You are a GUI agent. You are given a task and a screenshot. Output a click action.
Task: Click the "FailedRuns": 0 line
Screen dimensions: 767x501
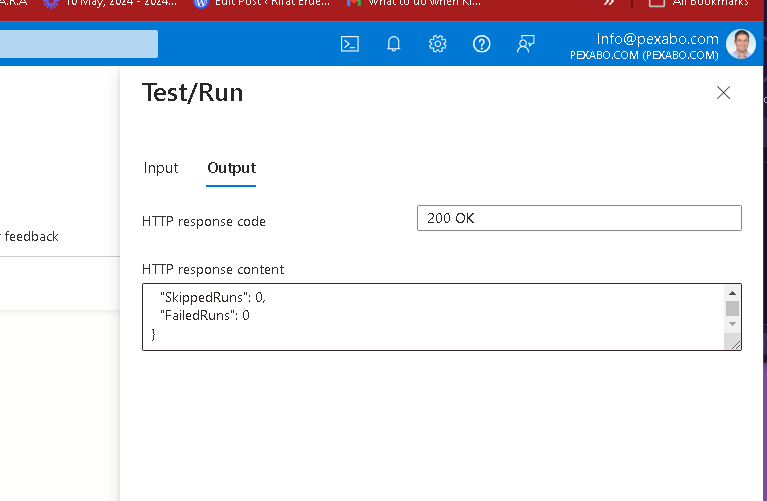click(204, 315)
